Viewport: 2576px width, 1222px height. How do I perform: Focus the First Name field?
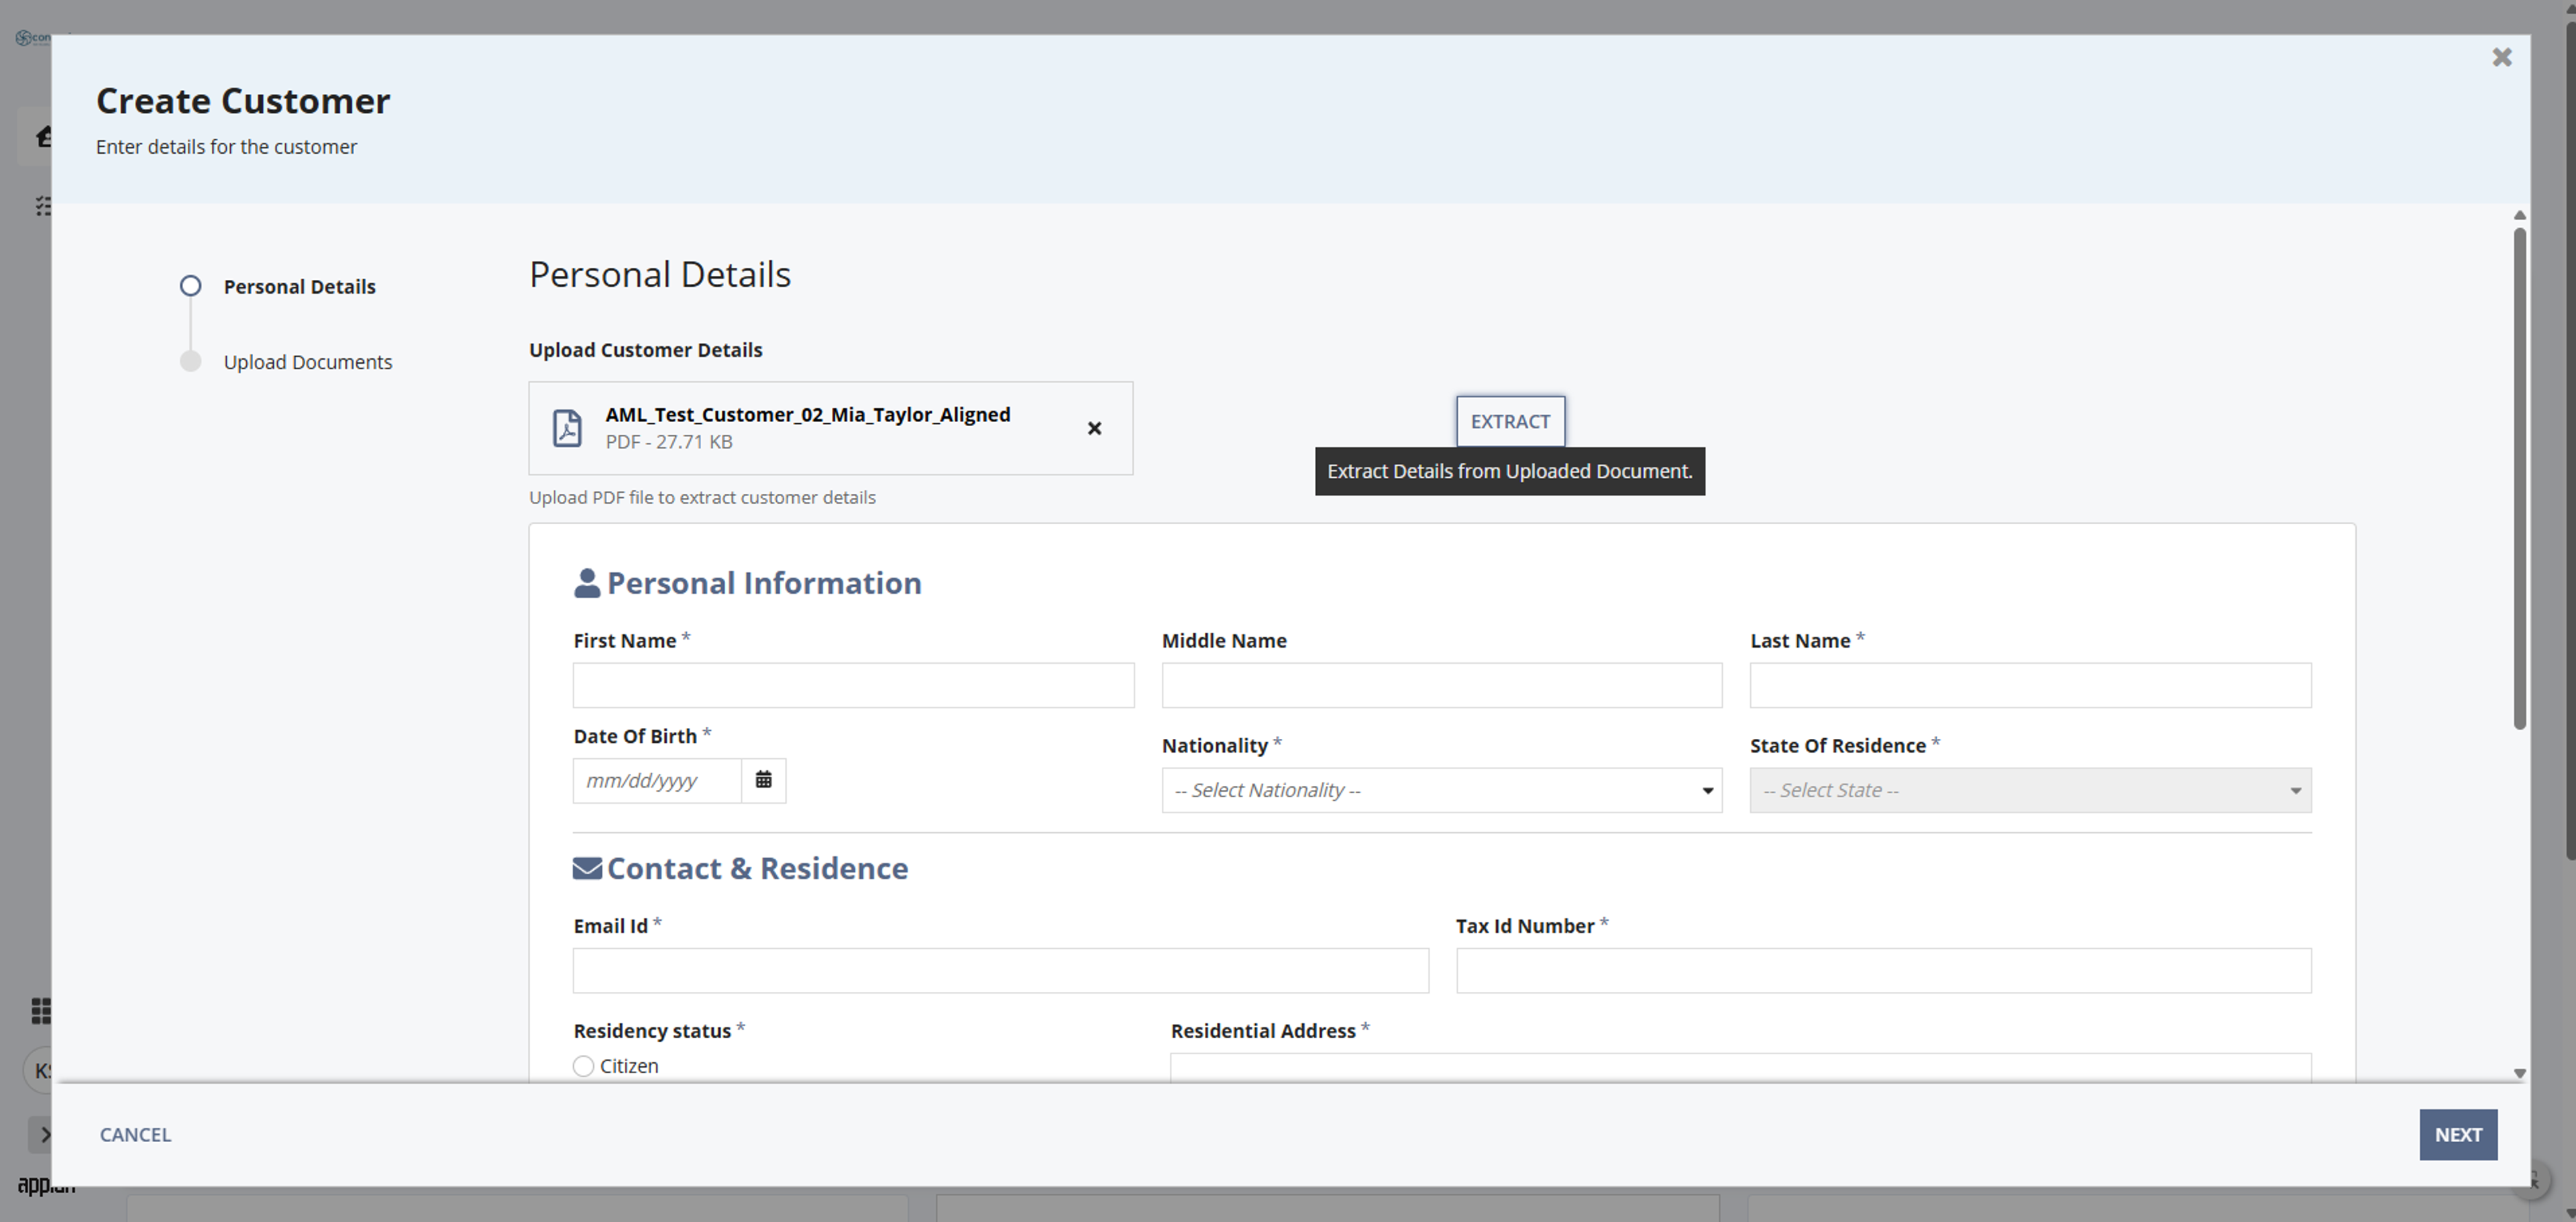pos(853,685)
